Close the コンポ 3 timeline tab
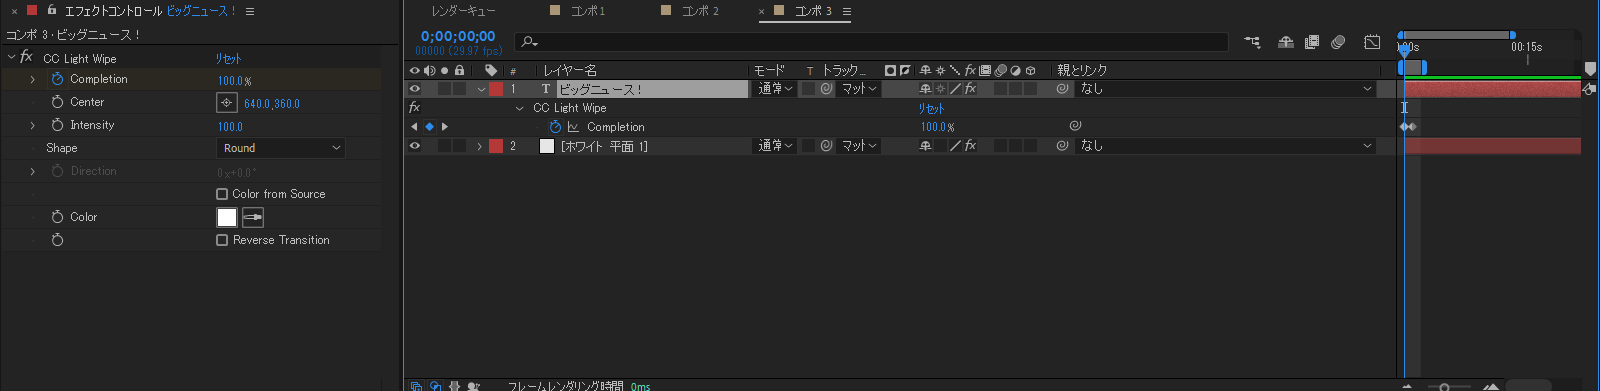This screenshot has width=1600, height=391. (762, 12)
